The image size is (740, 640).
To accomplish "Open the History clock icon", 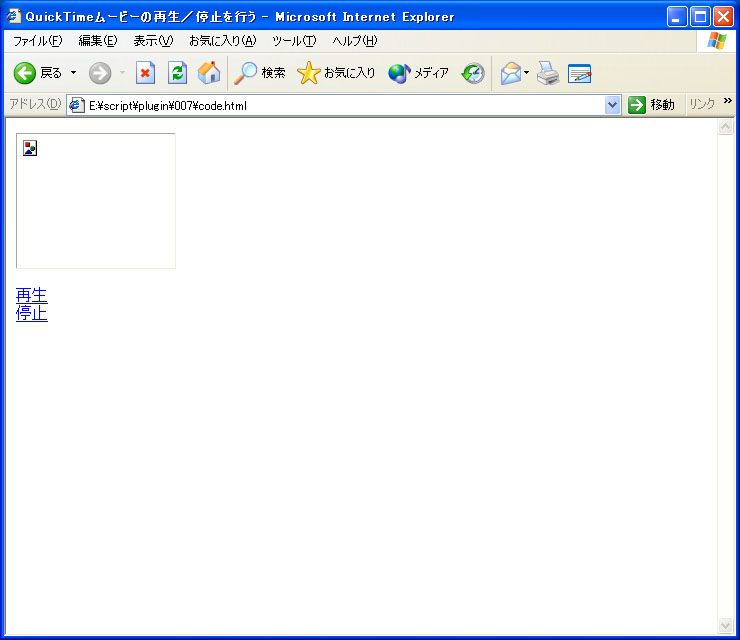I will point(473,73).
